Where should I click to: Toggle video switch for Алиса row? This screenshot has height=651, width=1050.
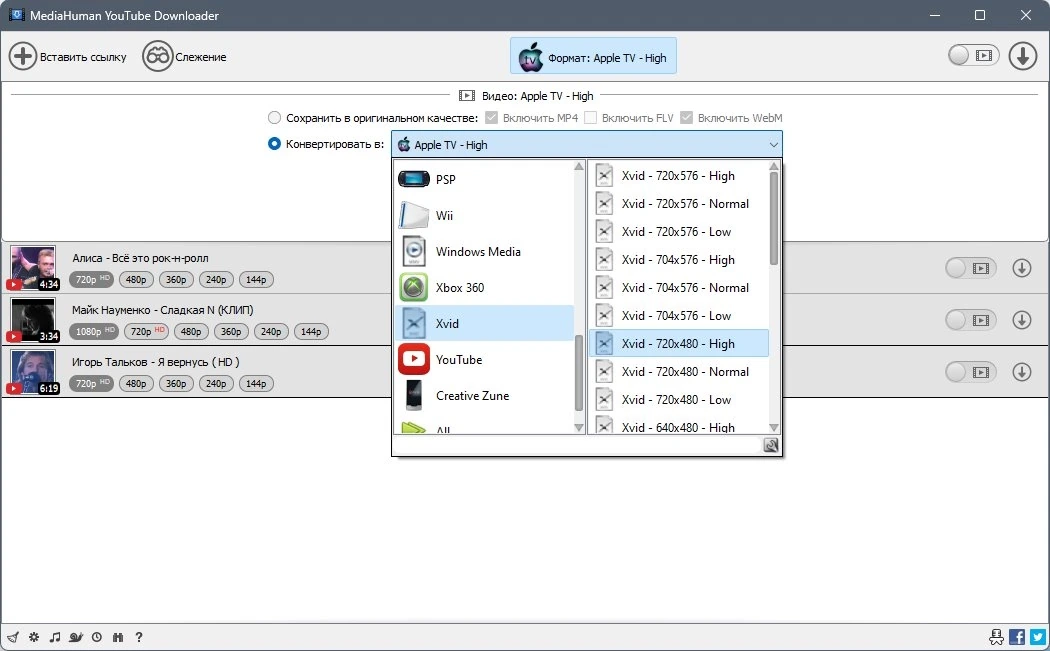(971, 268)
